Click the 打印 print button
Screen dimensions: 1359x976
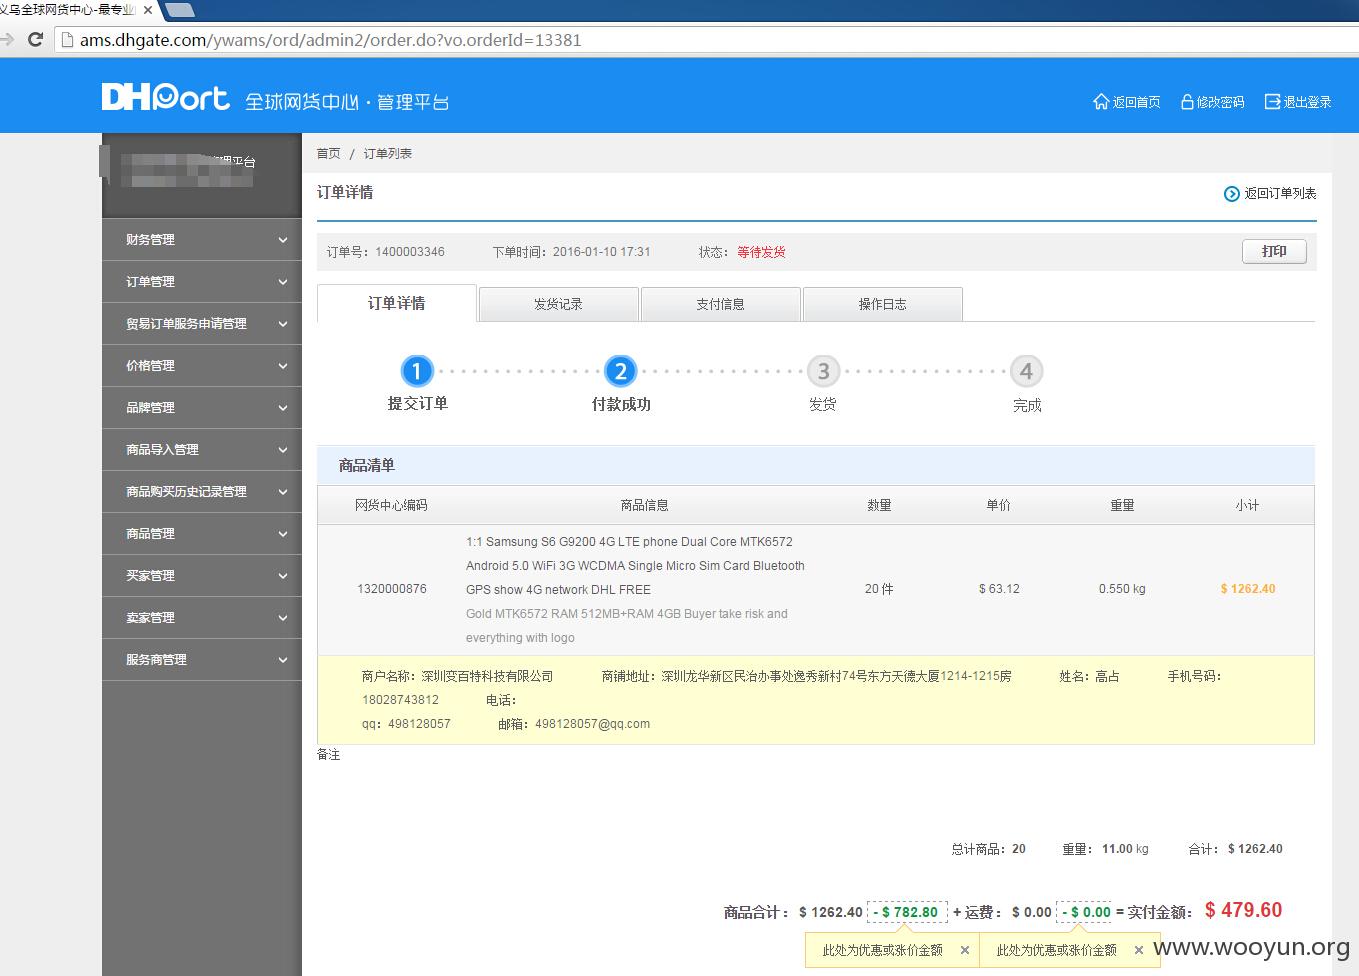point(1274,251)
